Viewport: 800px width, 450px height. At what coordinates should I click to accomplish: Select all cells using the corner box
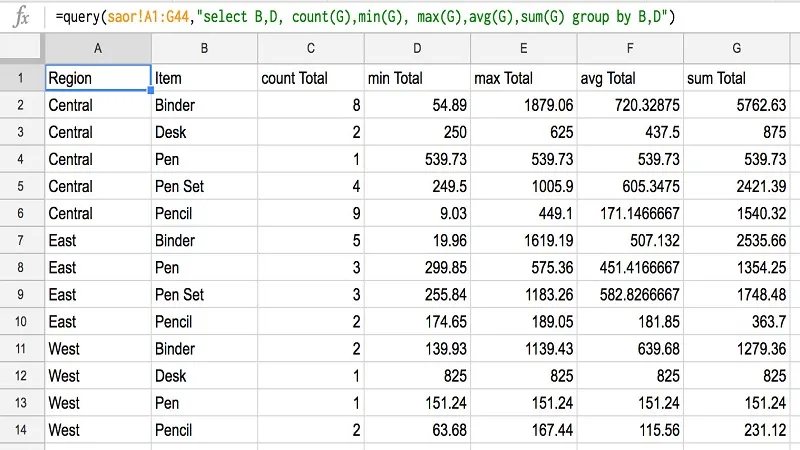coord(22,49)
